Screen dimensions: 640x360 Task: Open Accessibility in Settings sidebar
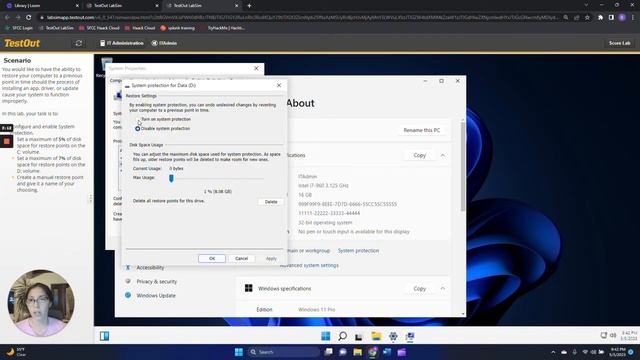click(x=150, y=268)
